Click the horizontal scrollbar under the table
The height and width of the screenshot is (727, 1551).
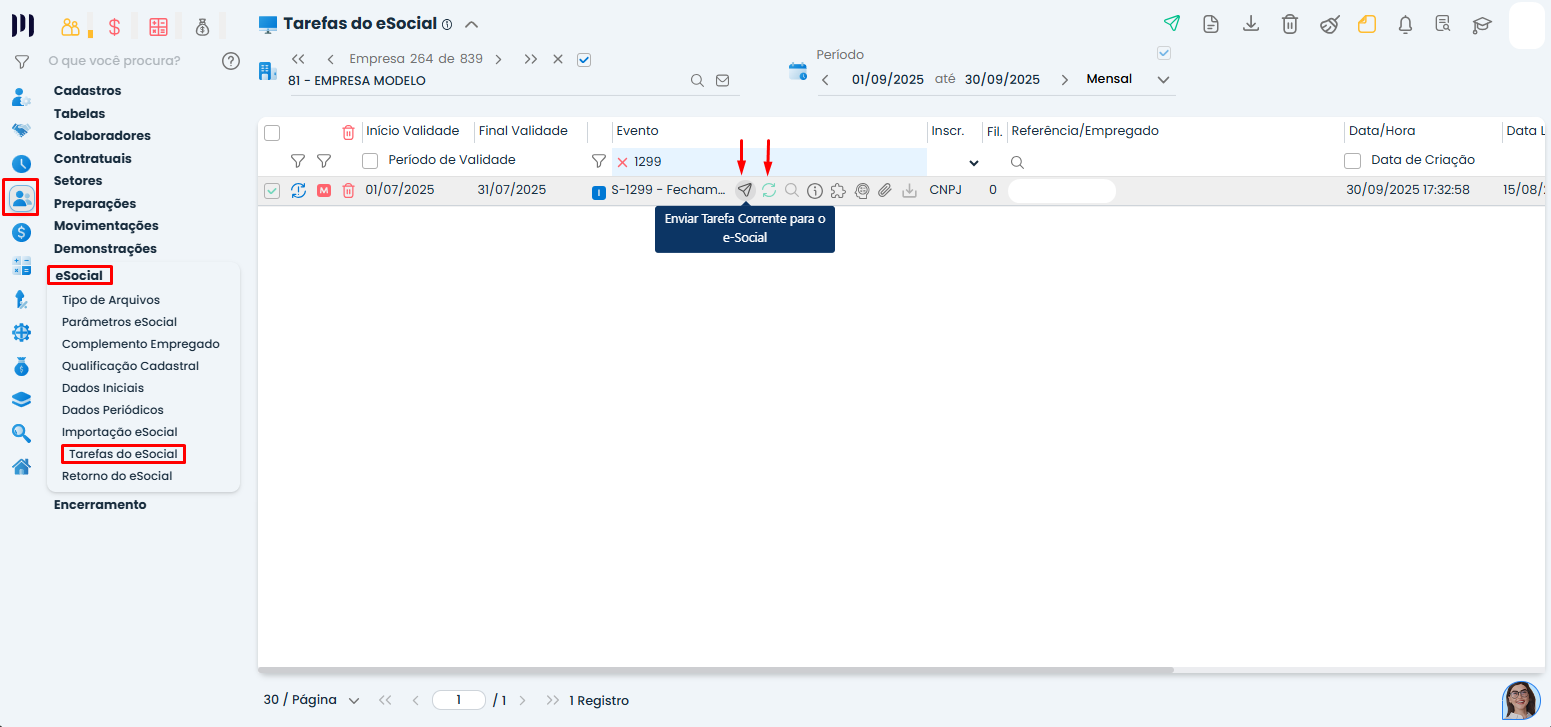[x=716, y=669]
